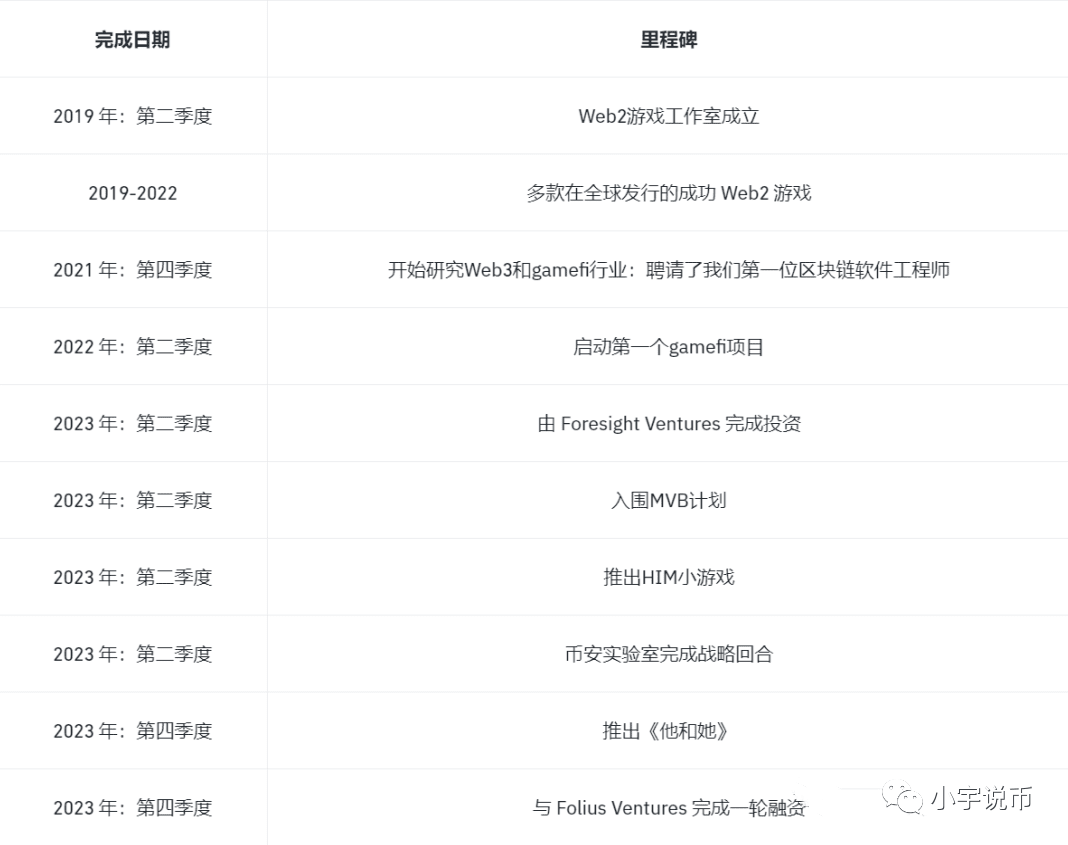This screenshot has height=845, width=1068.
Task: Click the 里程碑 column header
Action: 667,38
